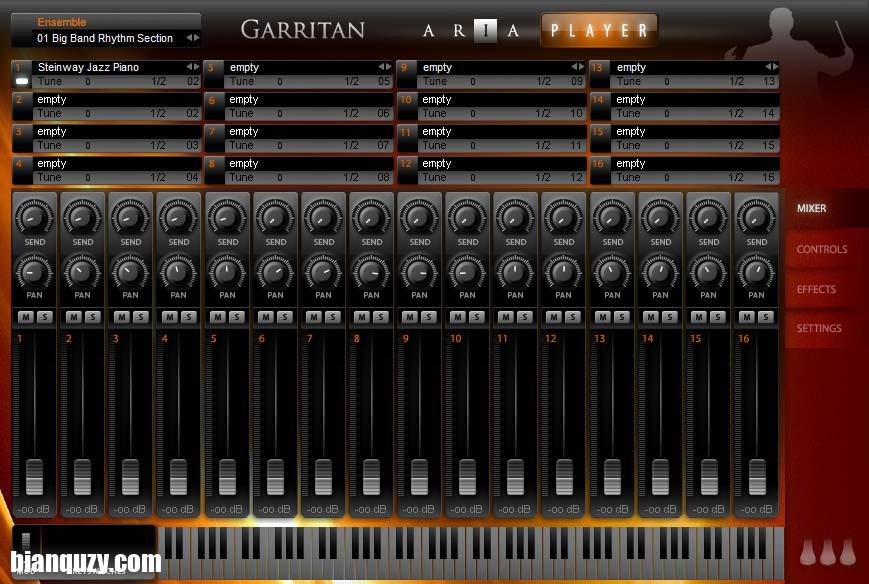This screenshot has width=869, height=584.
Task: Click channel 1 volume fader handle
Action: [x=34, y=477]
